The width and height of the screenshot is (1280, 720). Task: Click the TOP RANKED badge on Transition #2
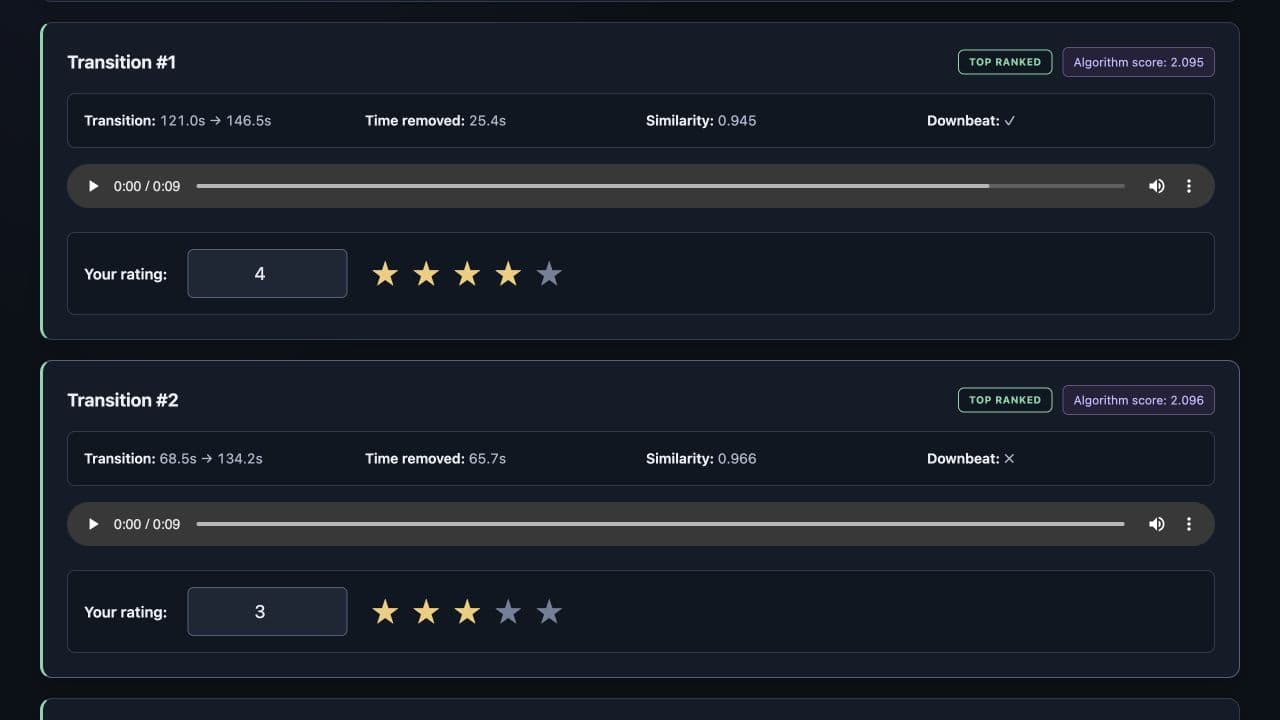[x=1005, y=400]
